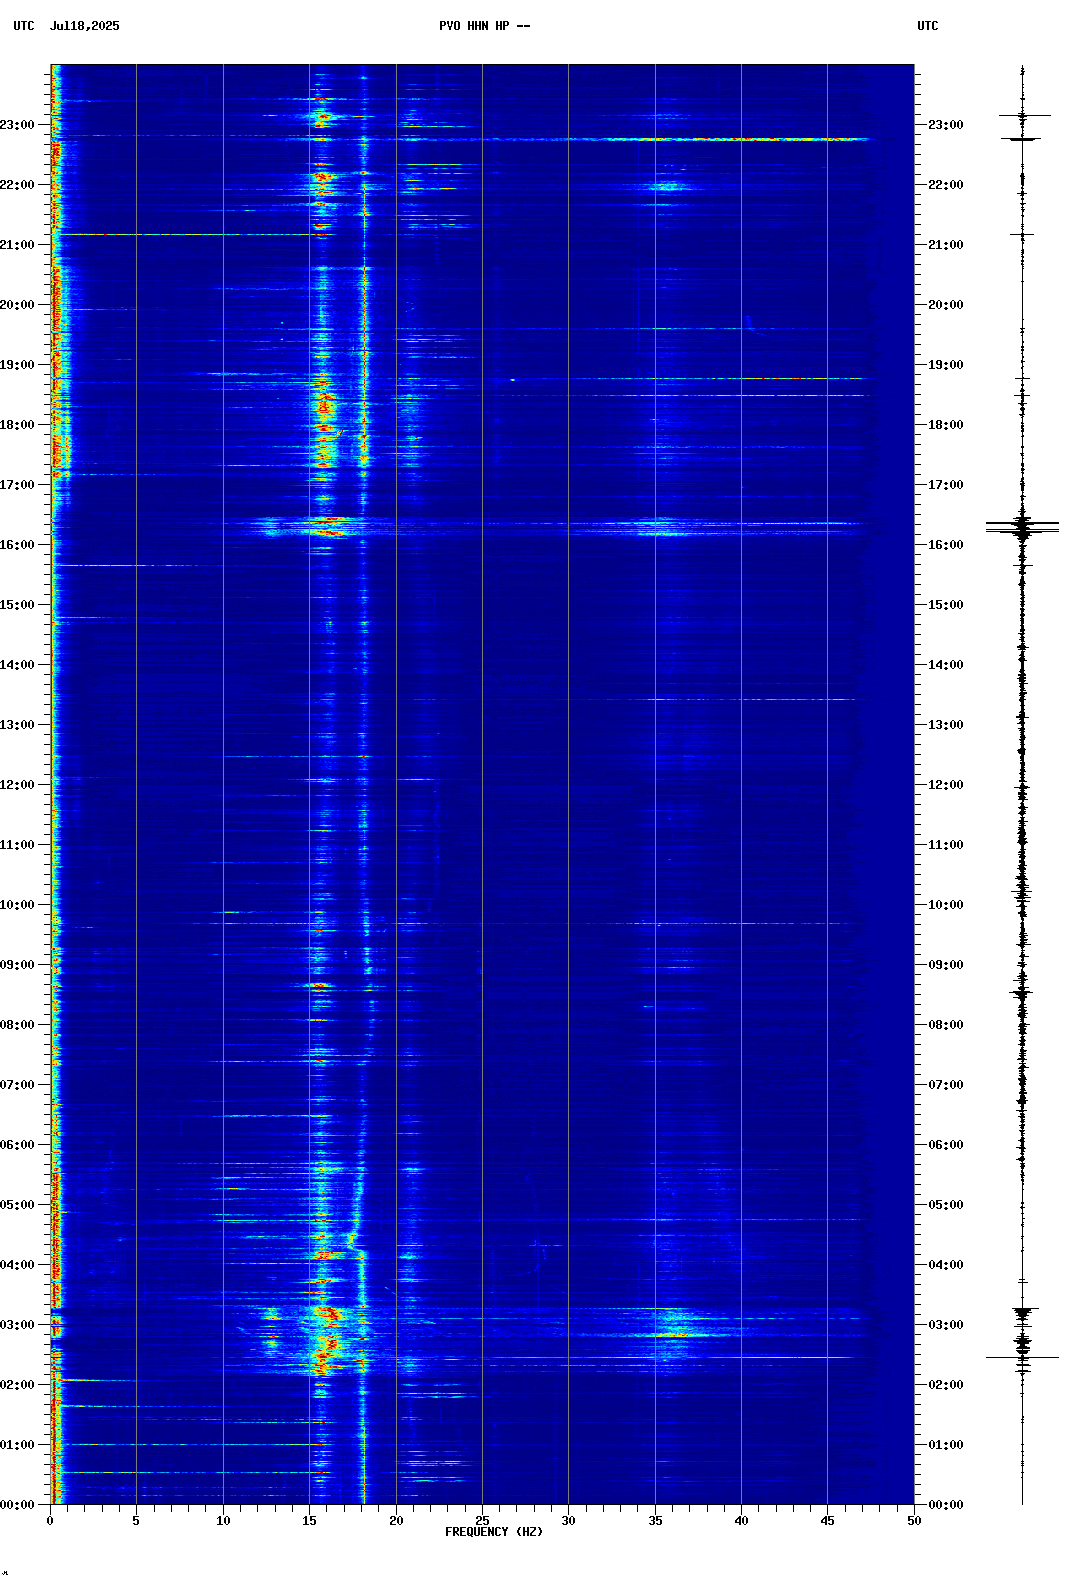Click the UTC label beside the date
The width and height of the screenshot is (1066, 1584).
click(x=23, y=26)
